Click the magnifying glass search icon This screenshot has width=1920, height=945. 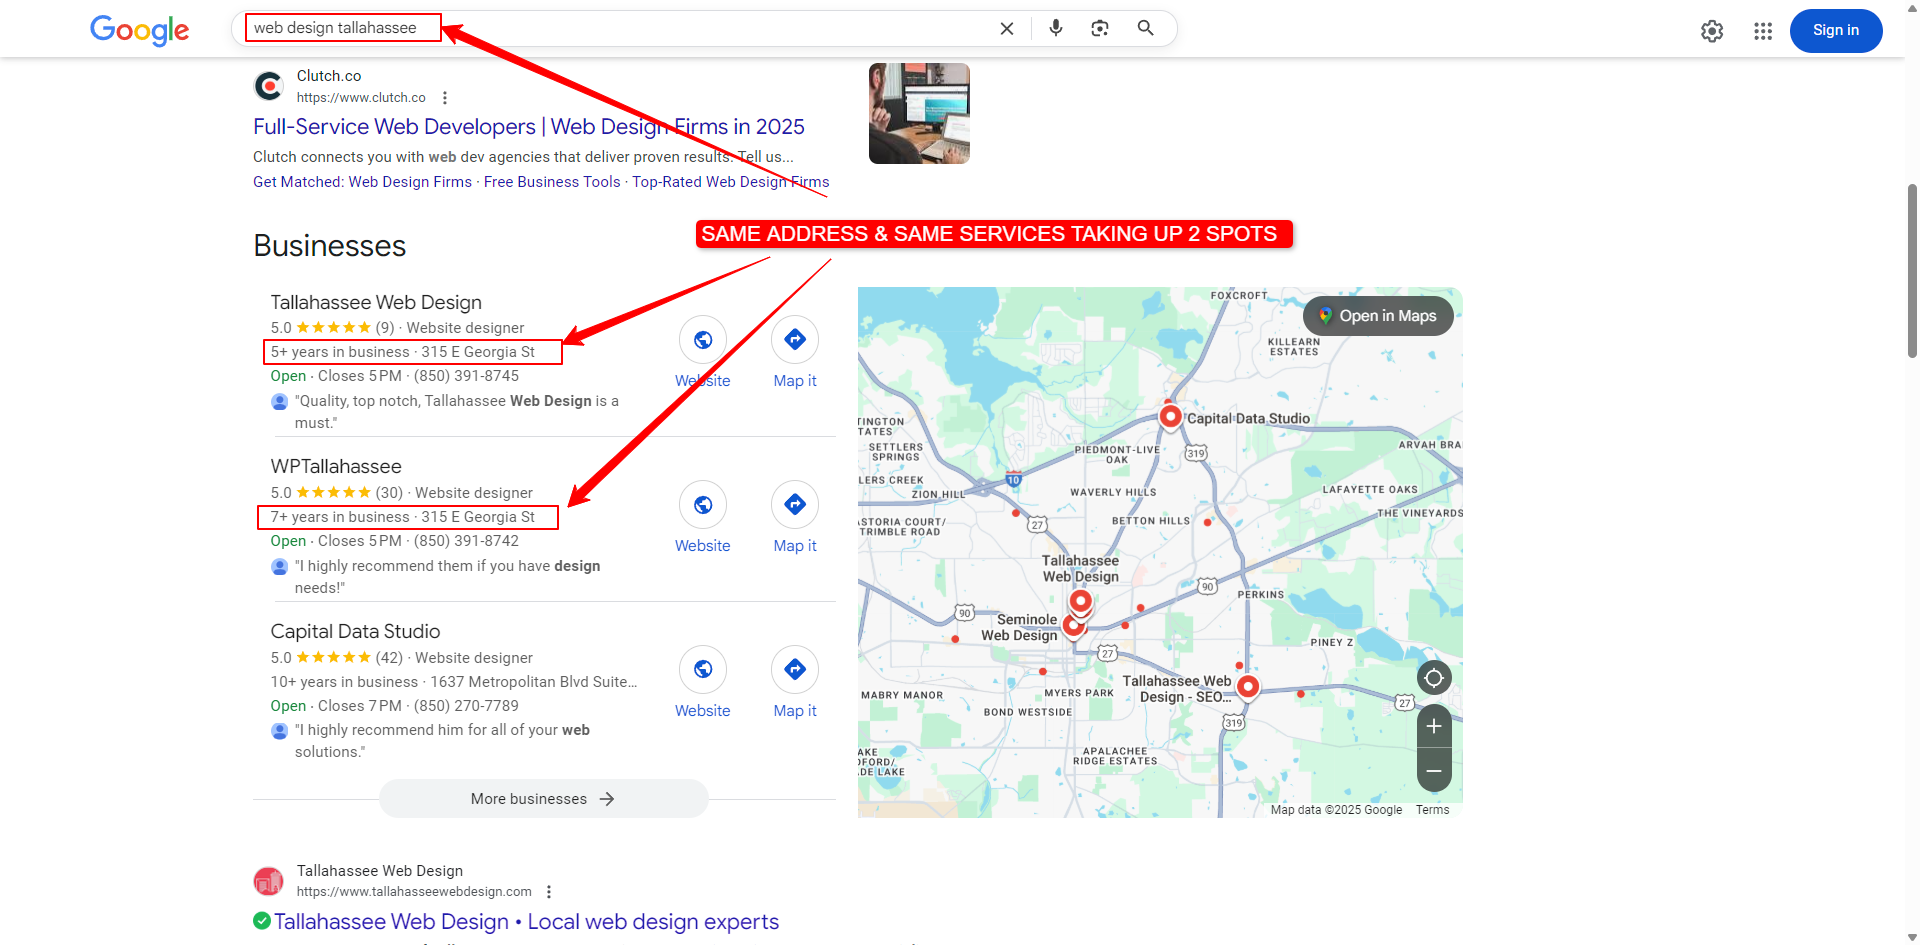(1146, 28)
